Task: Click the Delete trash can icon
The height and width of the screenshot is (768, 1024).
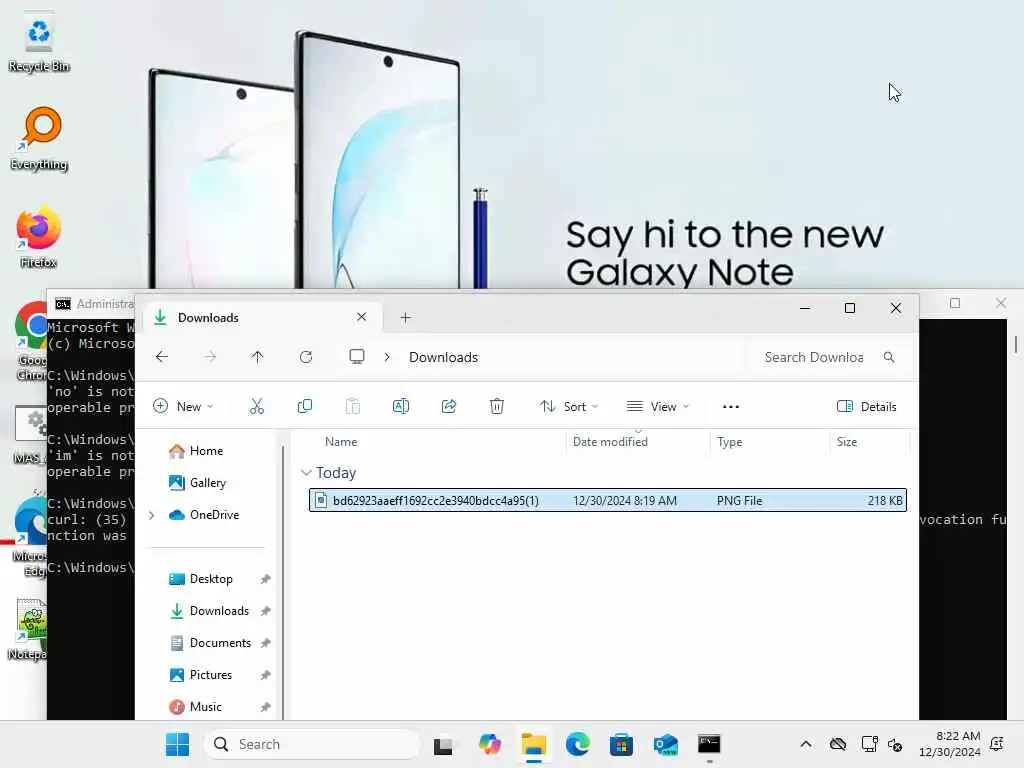Action: (x=496, y=406)
